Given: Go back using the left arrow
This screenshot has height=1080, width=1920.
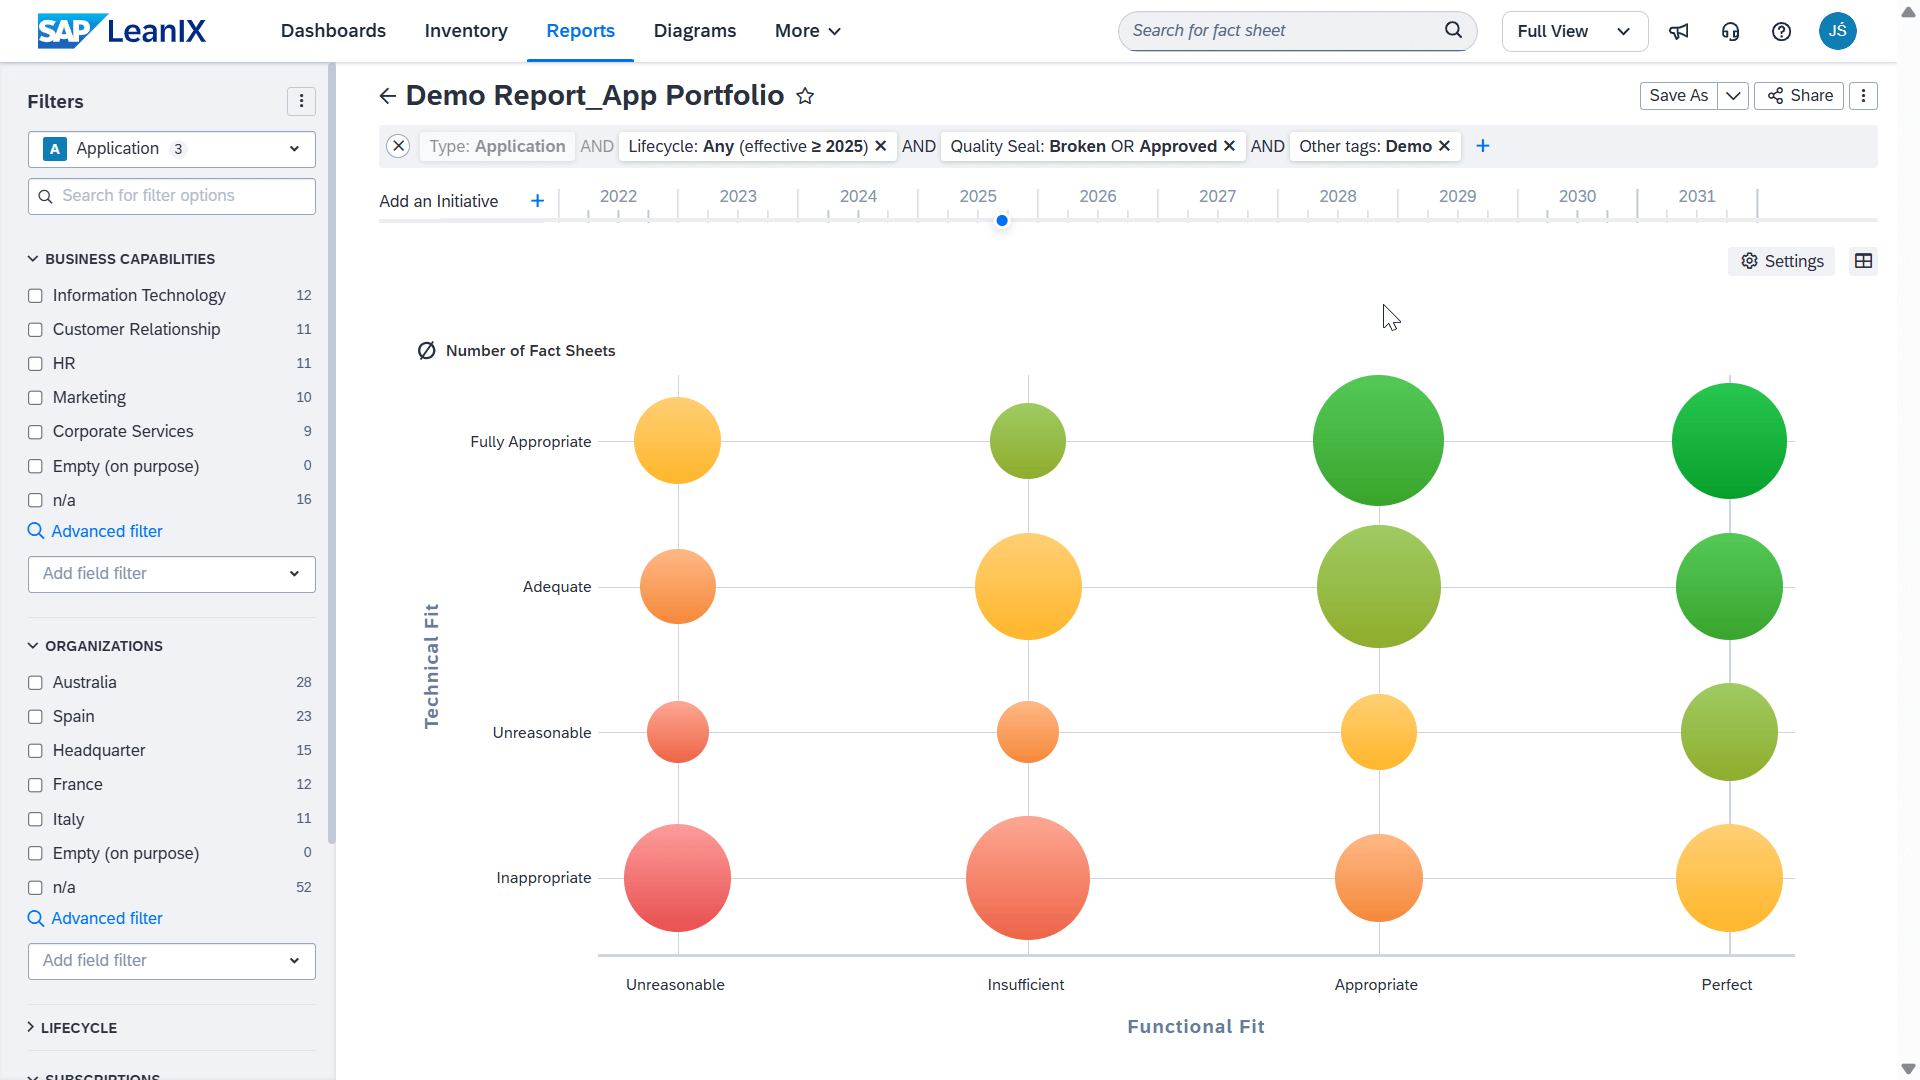Looking at the screenshot, I should tap(388, 96).
